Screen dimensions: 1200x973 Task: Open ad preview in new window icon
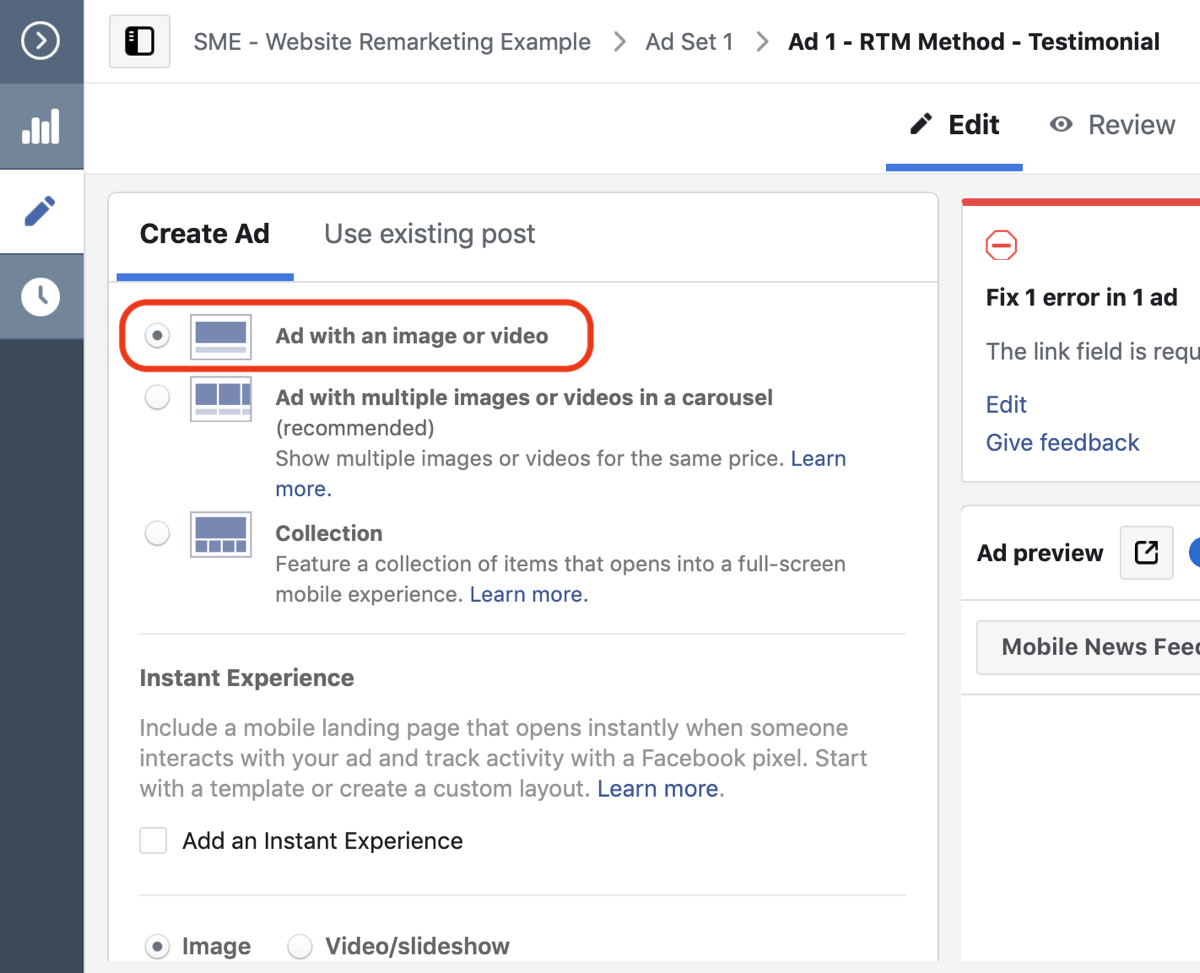click(x=1146, y=553)
